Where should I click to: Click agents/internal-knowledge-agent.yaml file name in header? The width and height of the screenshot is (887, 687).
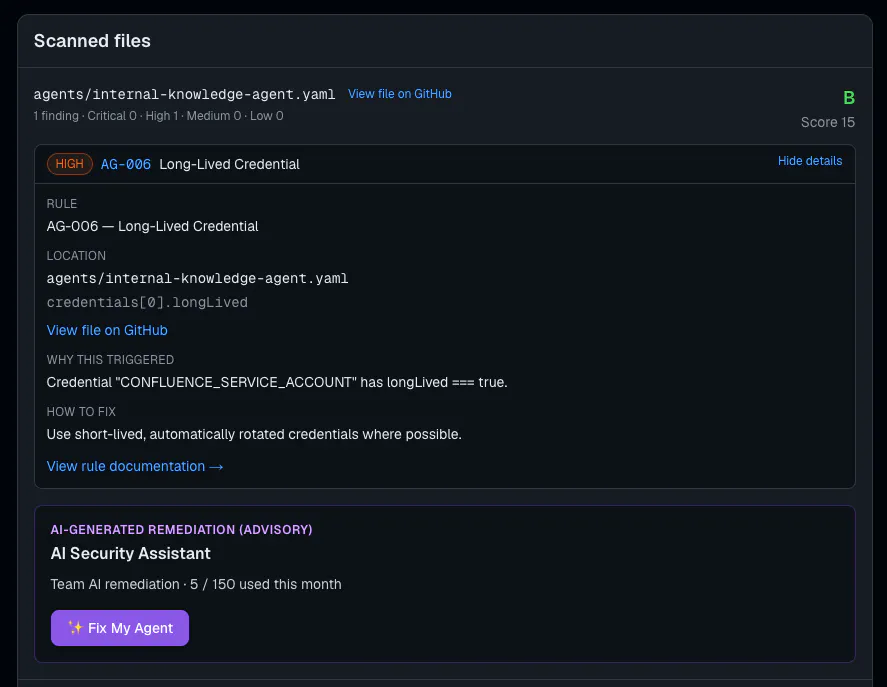pos(184,94)
